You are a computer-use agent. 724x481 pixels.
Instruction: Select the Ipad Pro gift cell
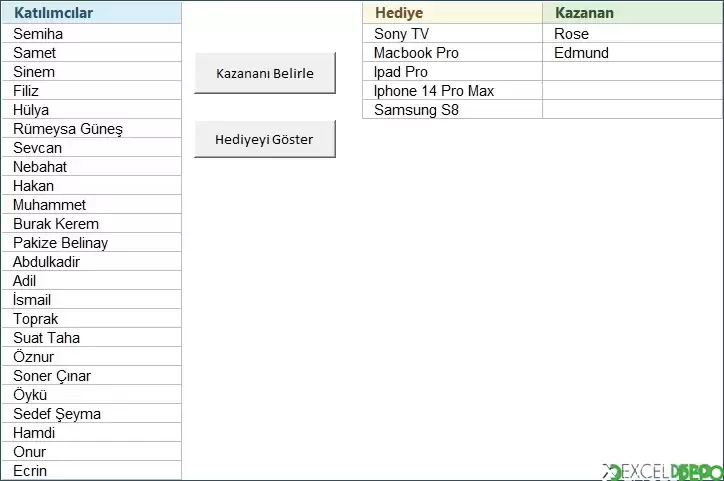[452, 71]
